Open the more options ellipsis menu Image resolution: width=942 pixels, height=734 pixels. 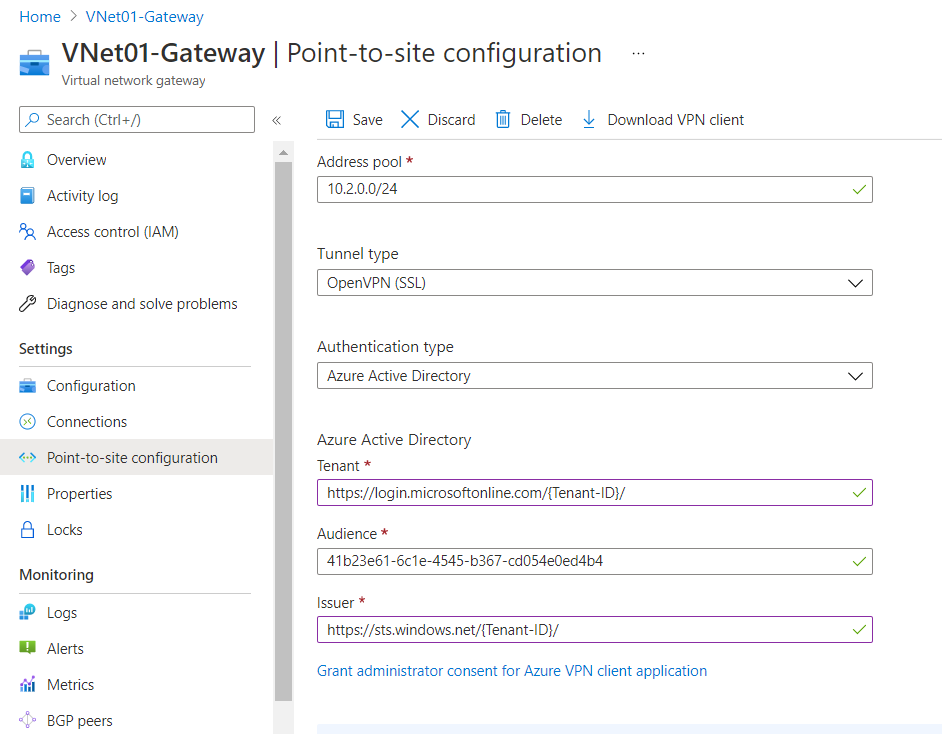pos(638,53)
